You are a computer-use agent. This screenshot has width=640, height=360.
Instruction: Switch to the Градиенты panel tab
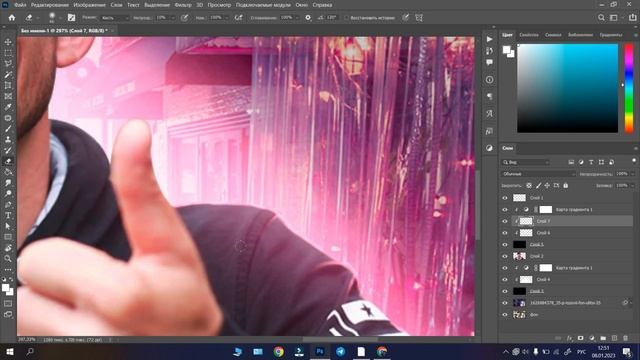pos(611,35)
